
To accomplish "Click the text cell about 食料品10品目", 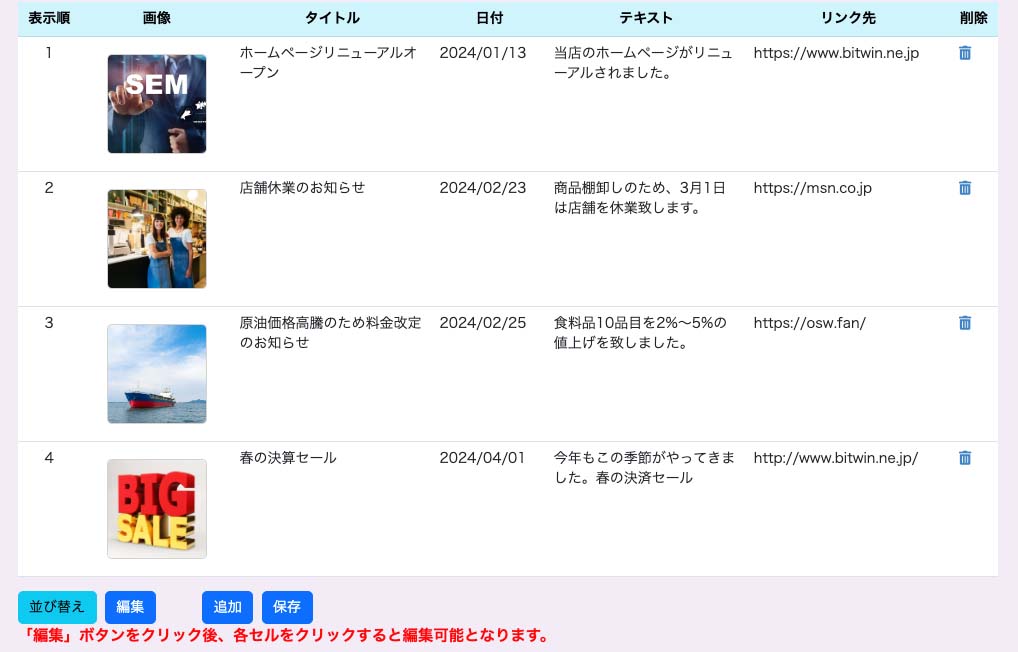I will click(x=640, y=333).
